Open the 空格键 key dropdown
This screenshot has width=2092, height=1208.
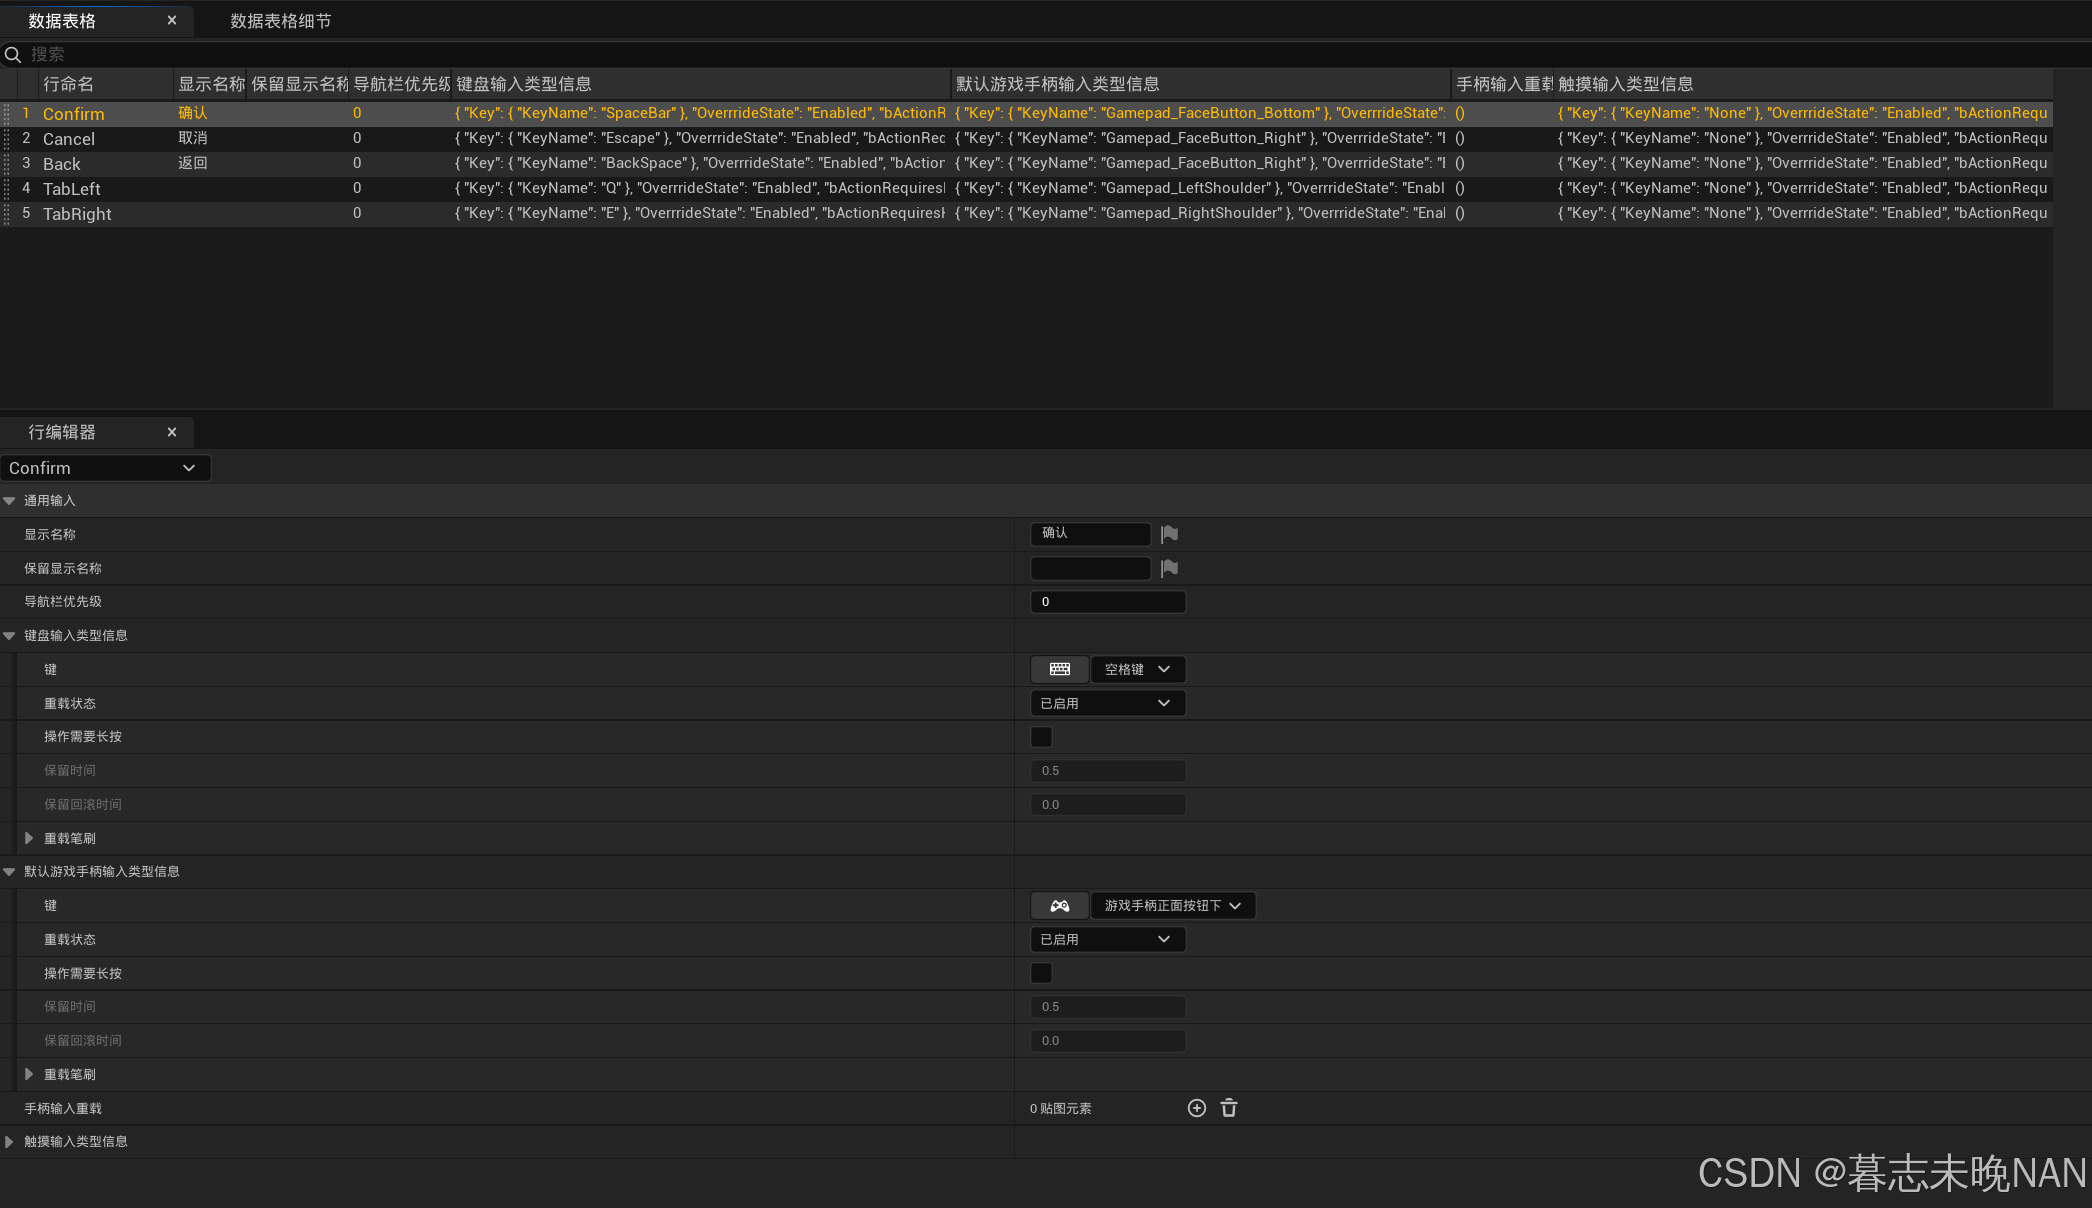(1137, 669)
